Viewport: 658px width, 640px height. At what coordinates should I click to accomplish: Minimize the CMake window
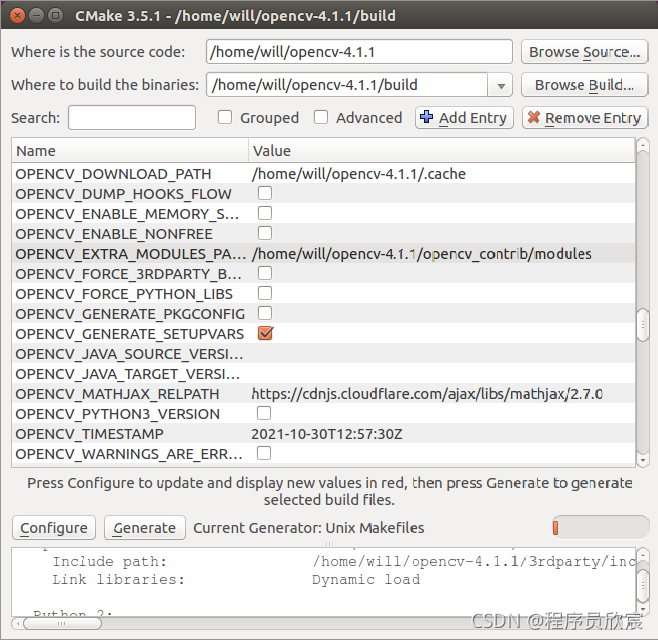[x=36, y=16]
